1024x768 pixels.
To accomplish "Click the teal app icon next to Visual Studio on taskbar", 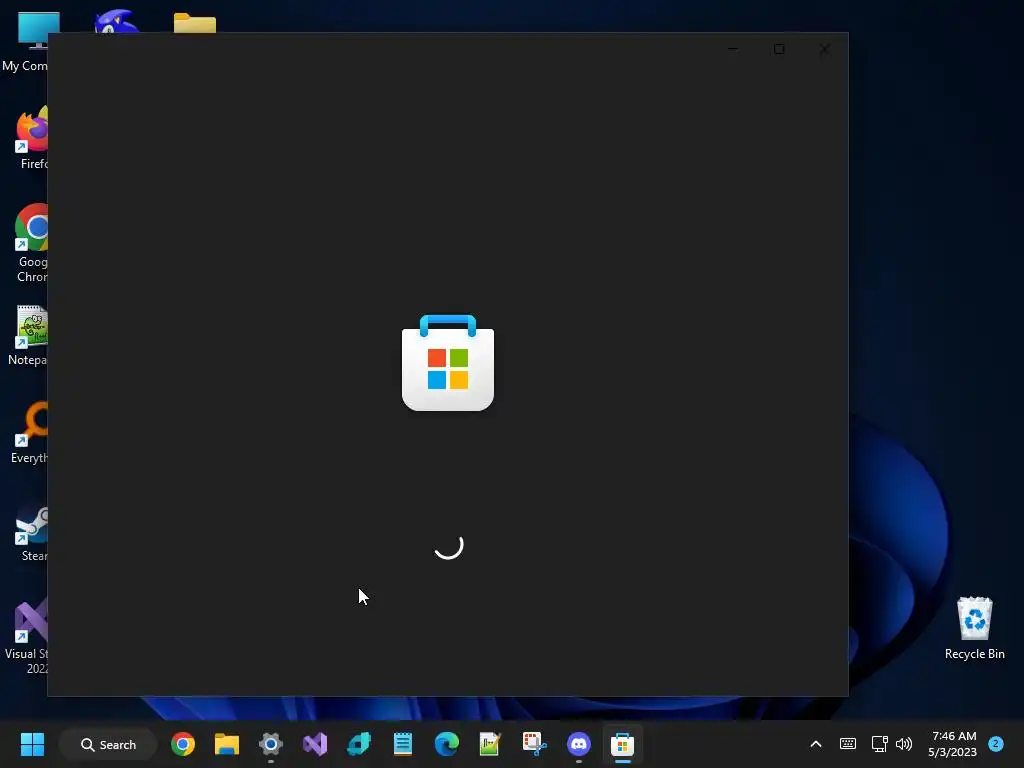I will coord(359,744).
